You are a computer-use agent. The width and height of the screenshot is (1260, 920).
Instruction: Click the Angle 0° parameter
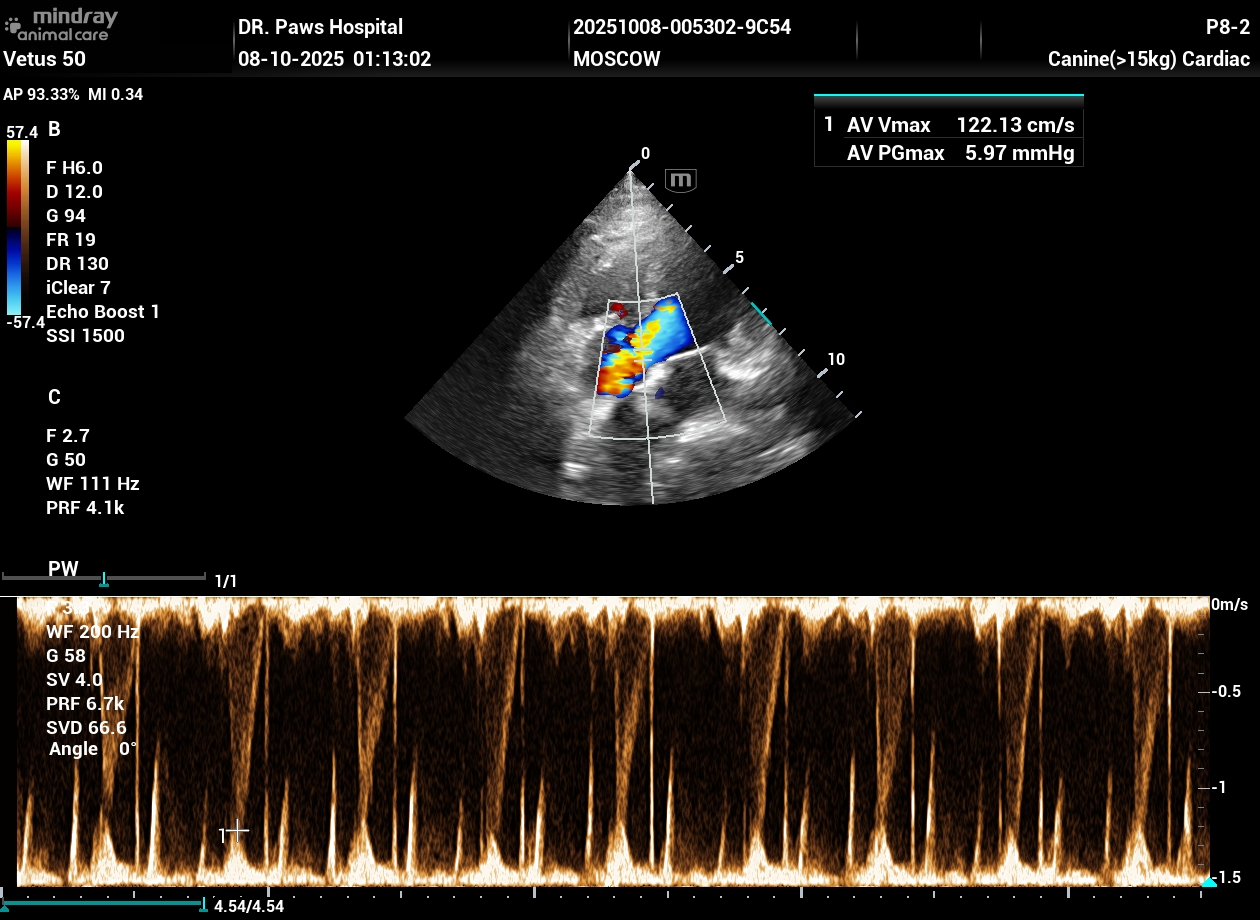93,749
